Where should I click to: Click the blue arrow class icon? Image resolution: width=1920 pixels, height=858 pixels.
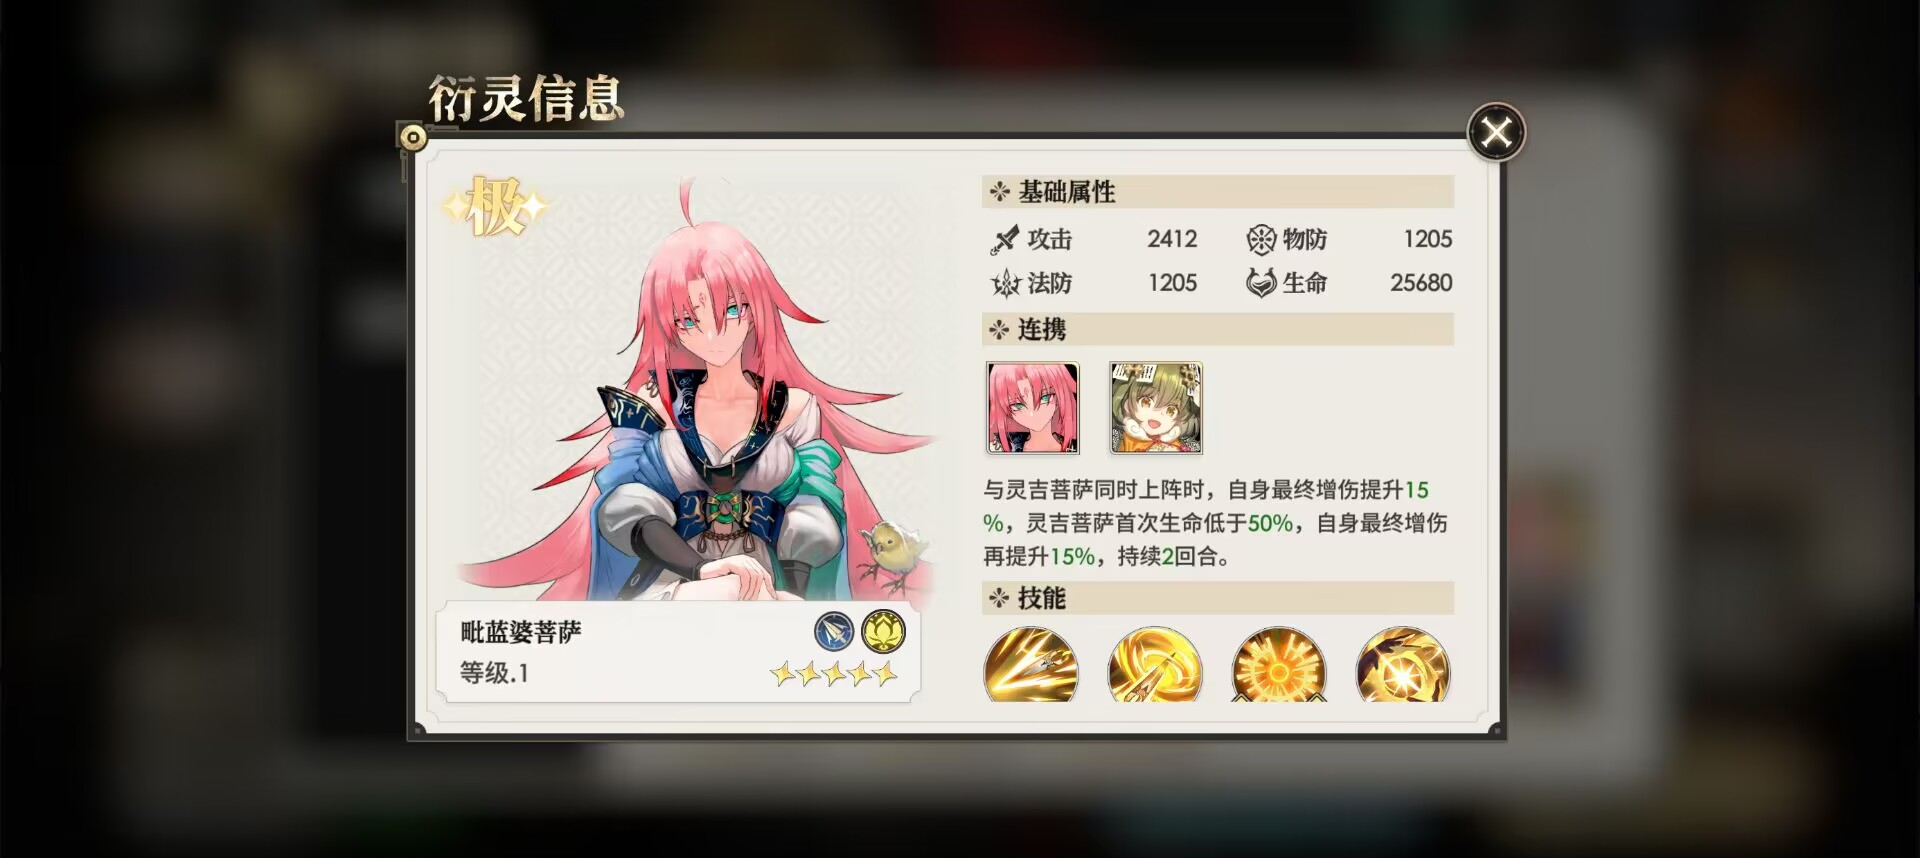(x=834, y=632)
